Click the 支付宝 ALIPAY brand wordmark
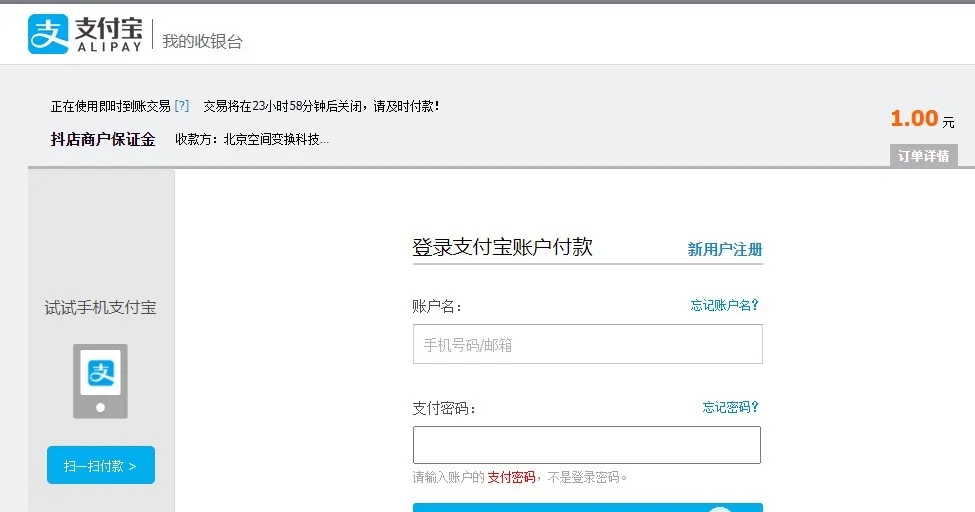Screen dimensions: 975x512 pyautogui.click(x=109, y=34)
